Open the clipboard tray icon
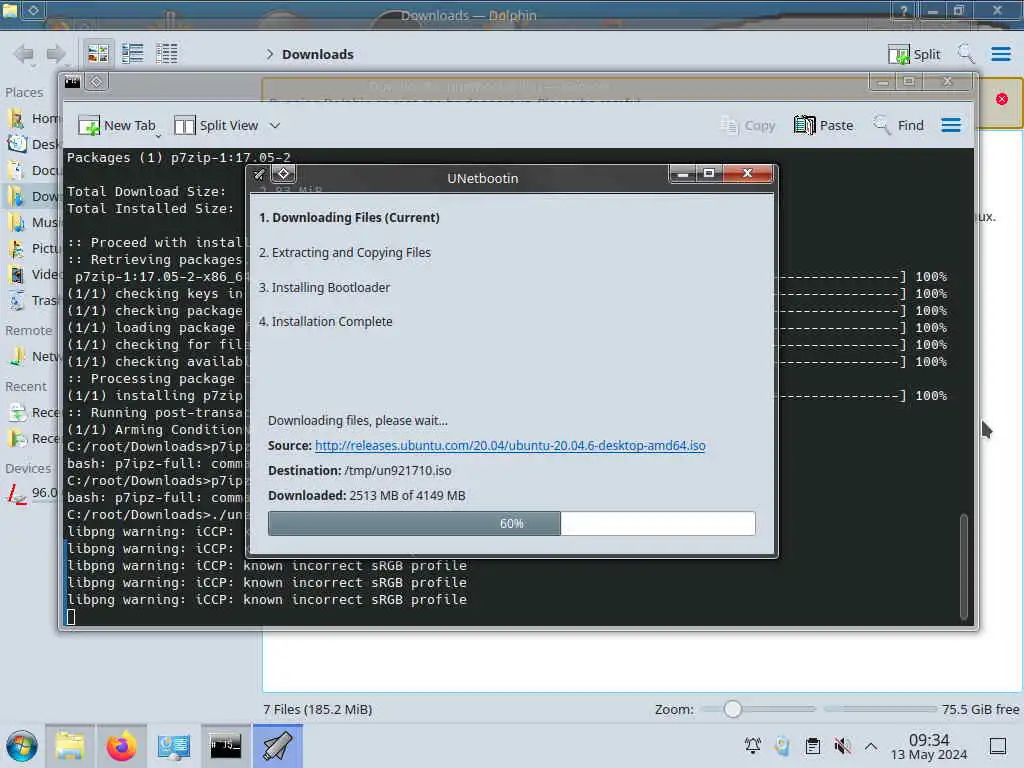The width and height of the screenshot is (1024, 768). pyautogui.click(x=813, y=746)
